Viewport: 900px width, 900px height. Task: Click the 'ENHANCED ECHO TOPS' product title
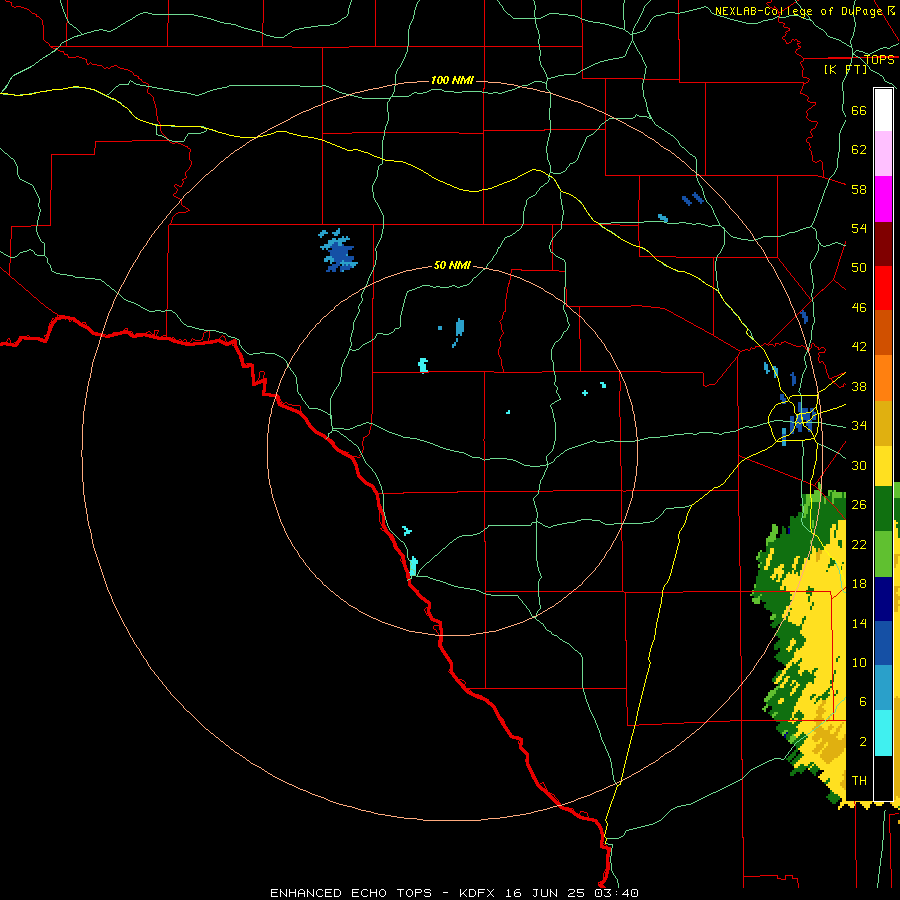(x=351, y=893)
